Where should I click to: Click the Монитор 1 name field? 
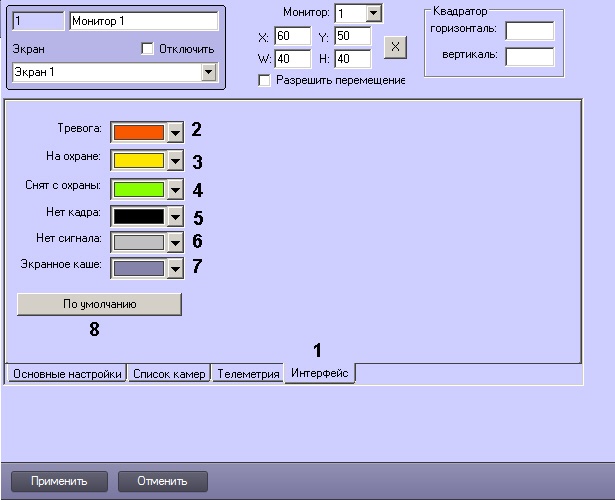(143, 20)
